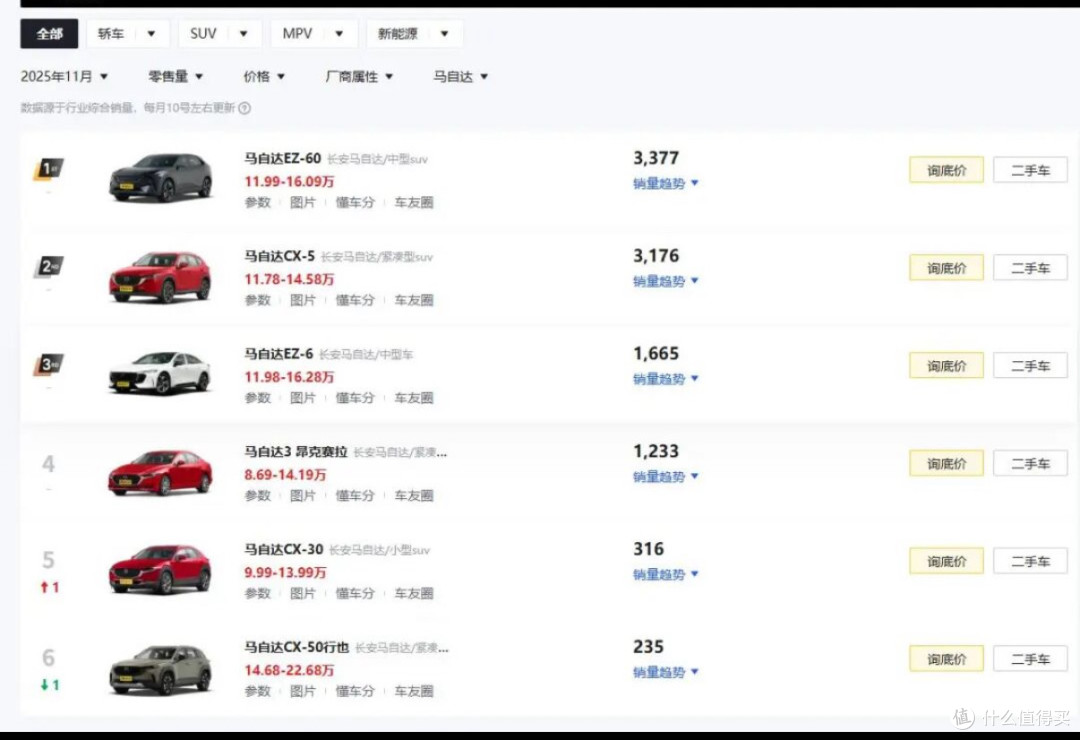Open 车友圈 for 马自达CX-5

(x=414, y=300)
